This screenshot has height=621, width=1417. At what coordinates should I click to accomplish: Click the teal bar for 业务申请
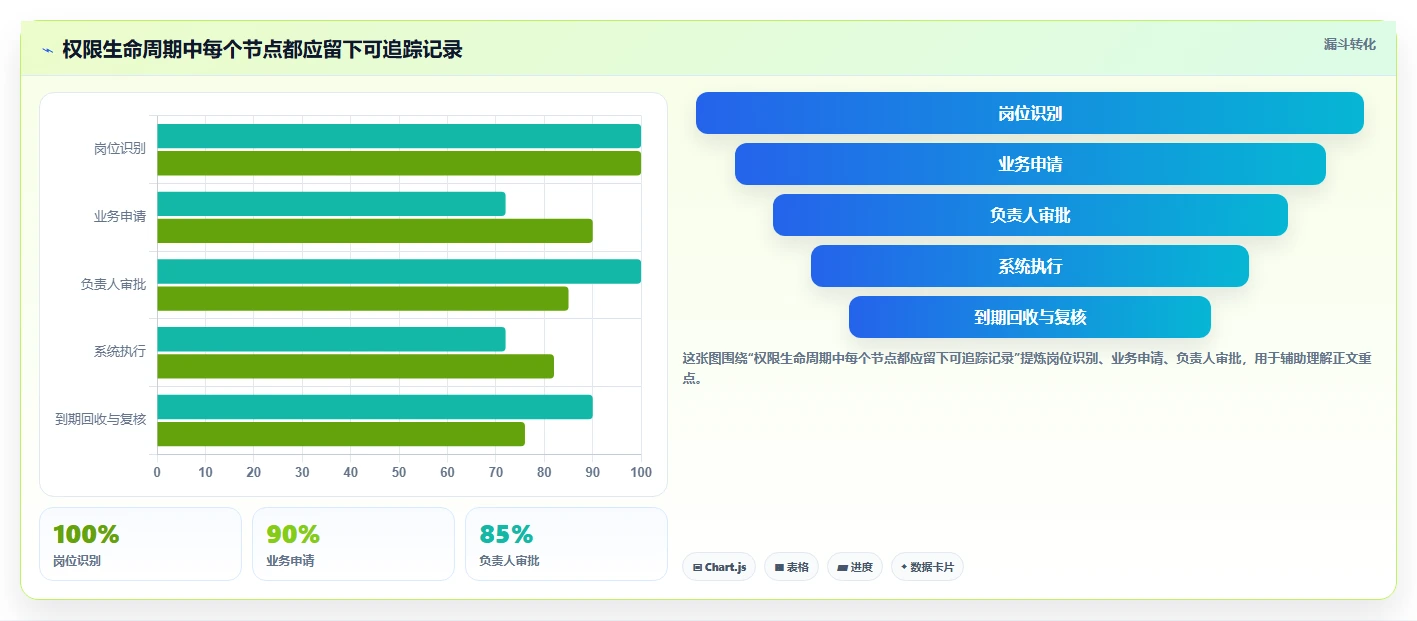(x=331, y=204)
